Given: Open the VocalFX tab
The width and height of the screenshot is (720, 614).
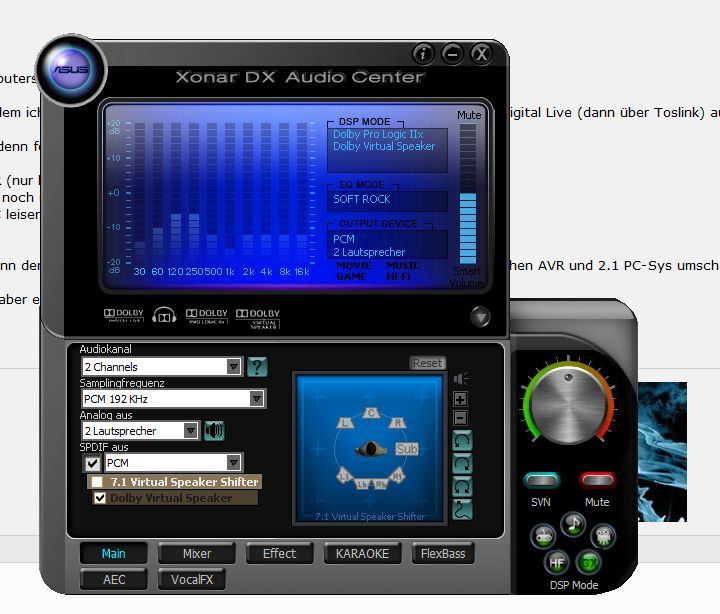Looking at the screenshot, I should point(191,580).
